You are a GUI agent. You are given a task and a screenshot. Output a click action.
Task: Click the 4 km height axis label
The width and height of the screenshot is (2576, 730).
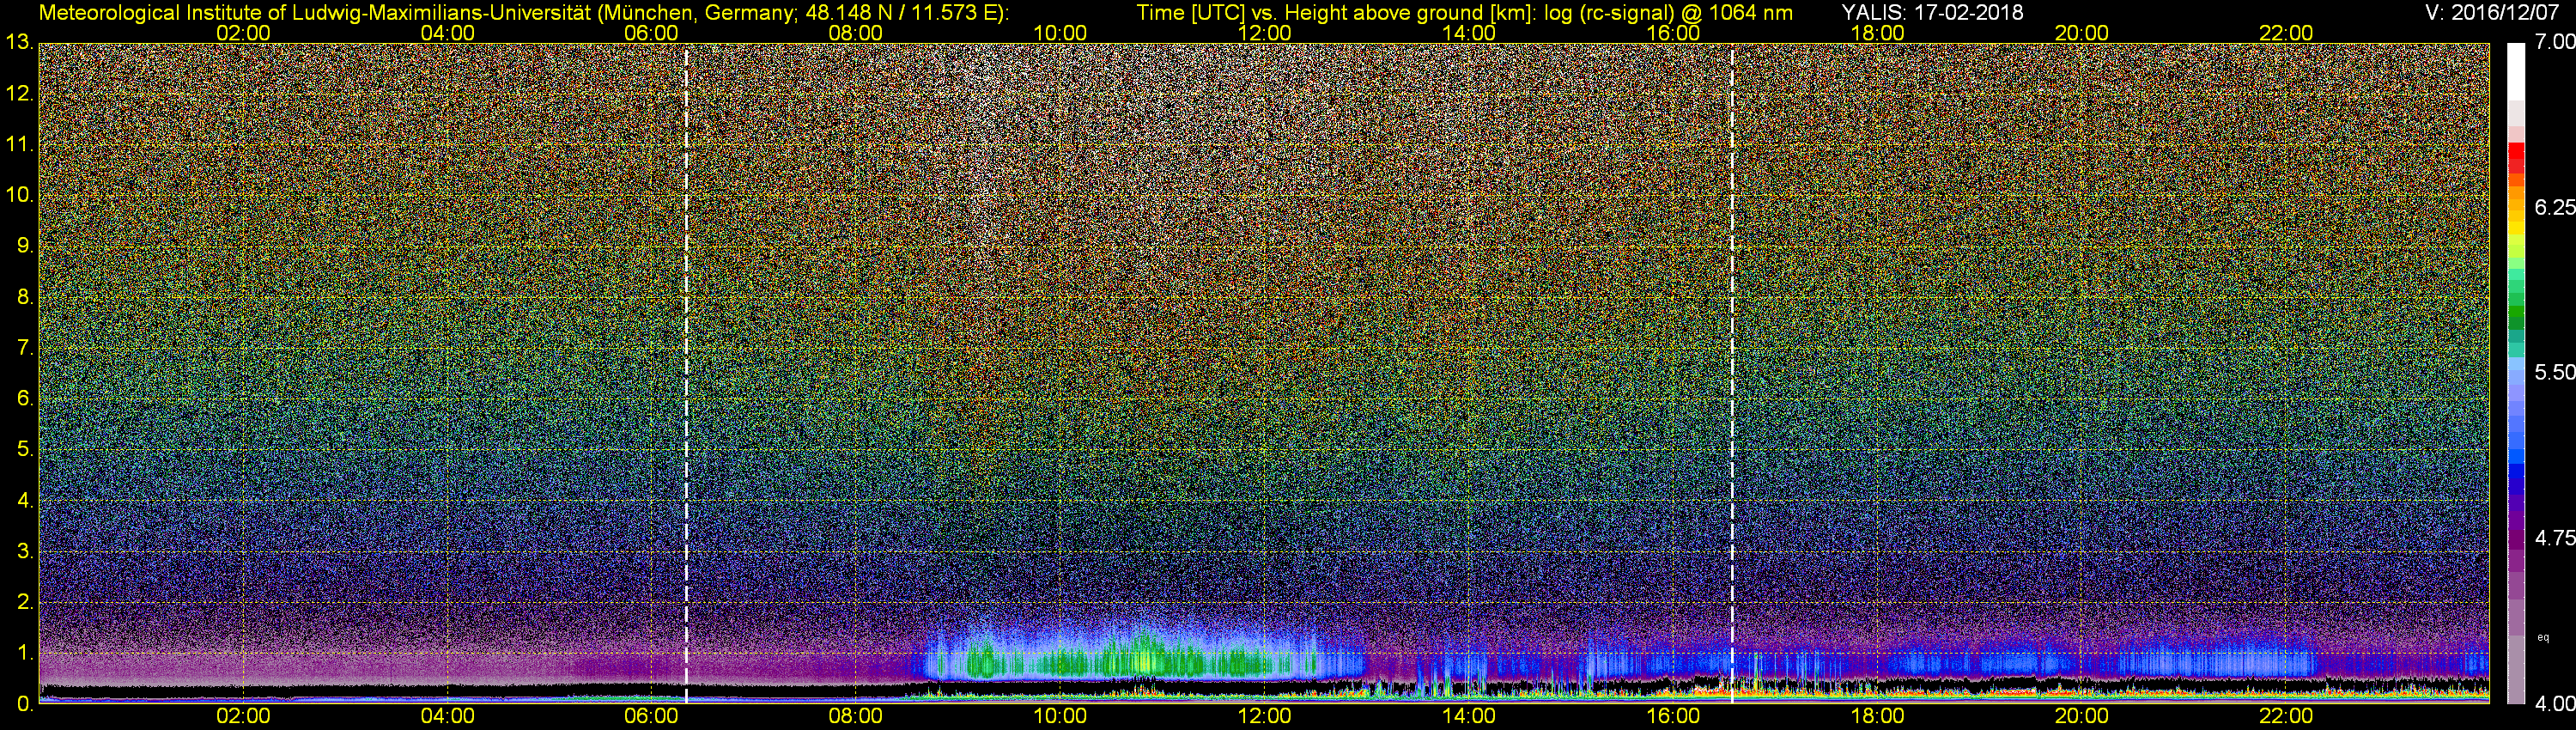point(25,501)
